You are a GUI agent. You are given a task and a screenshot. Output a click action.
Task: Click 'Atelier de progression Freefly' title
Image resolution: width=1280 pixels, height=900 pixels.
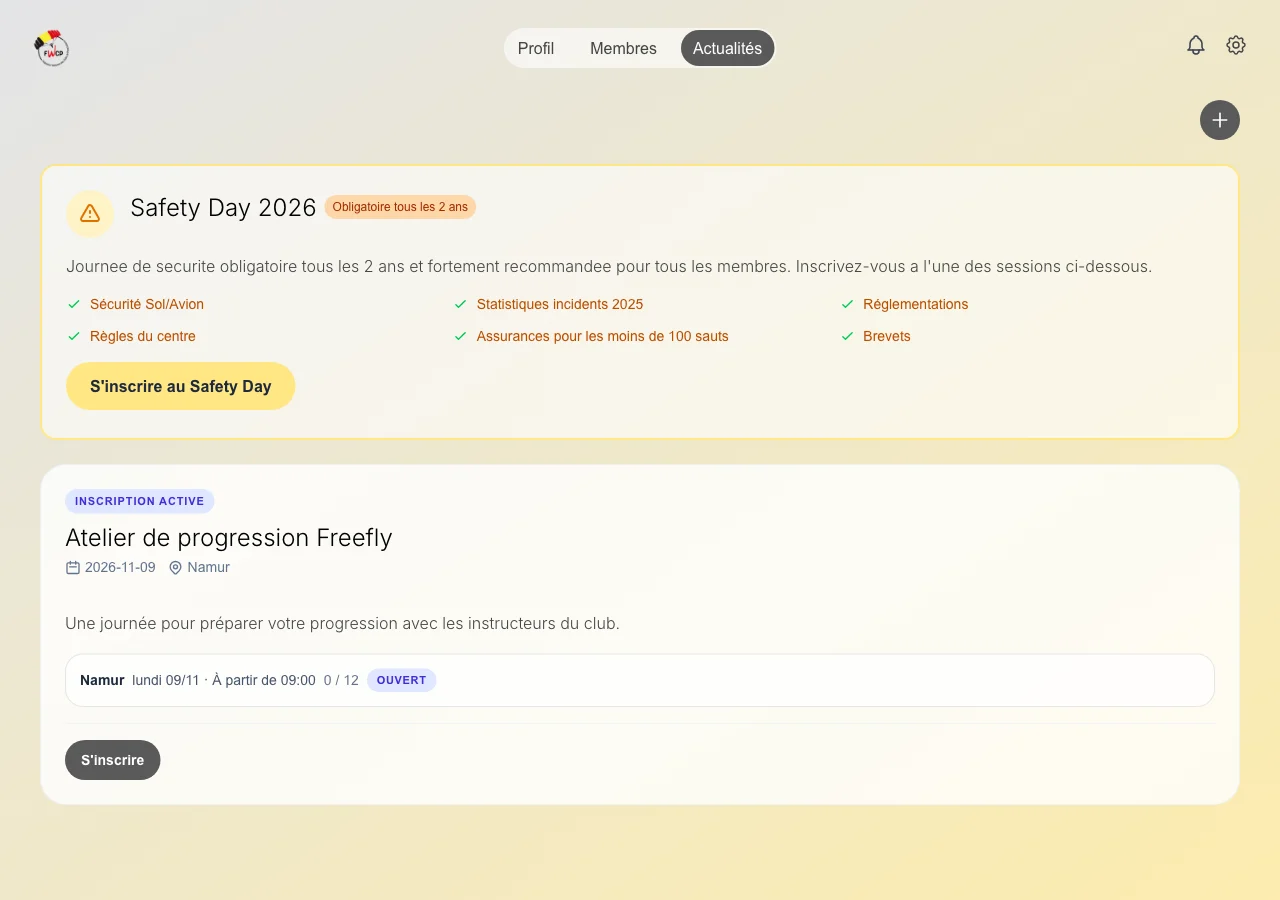[229, 537]
